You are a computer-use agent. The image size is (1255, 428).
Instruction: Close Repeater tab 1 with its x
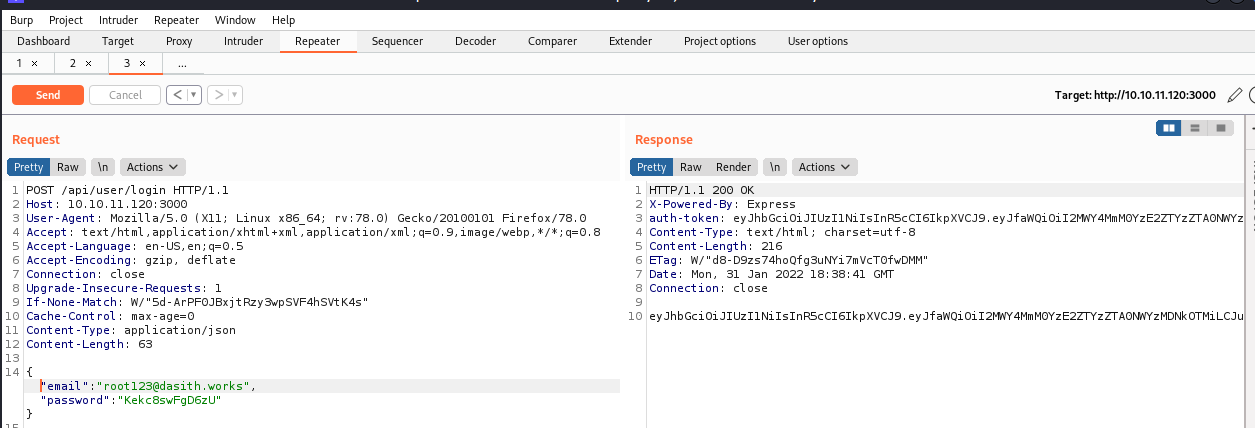(34, 63)
